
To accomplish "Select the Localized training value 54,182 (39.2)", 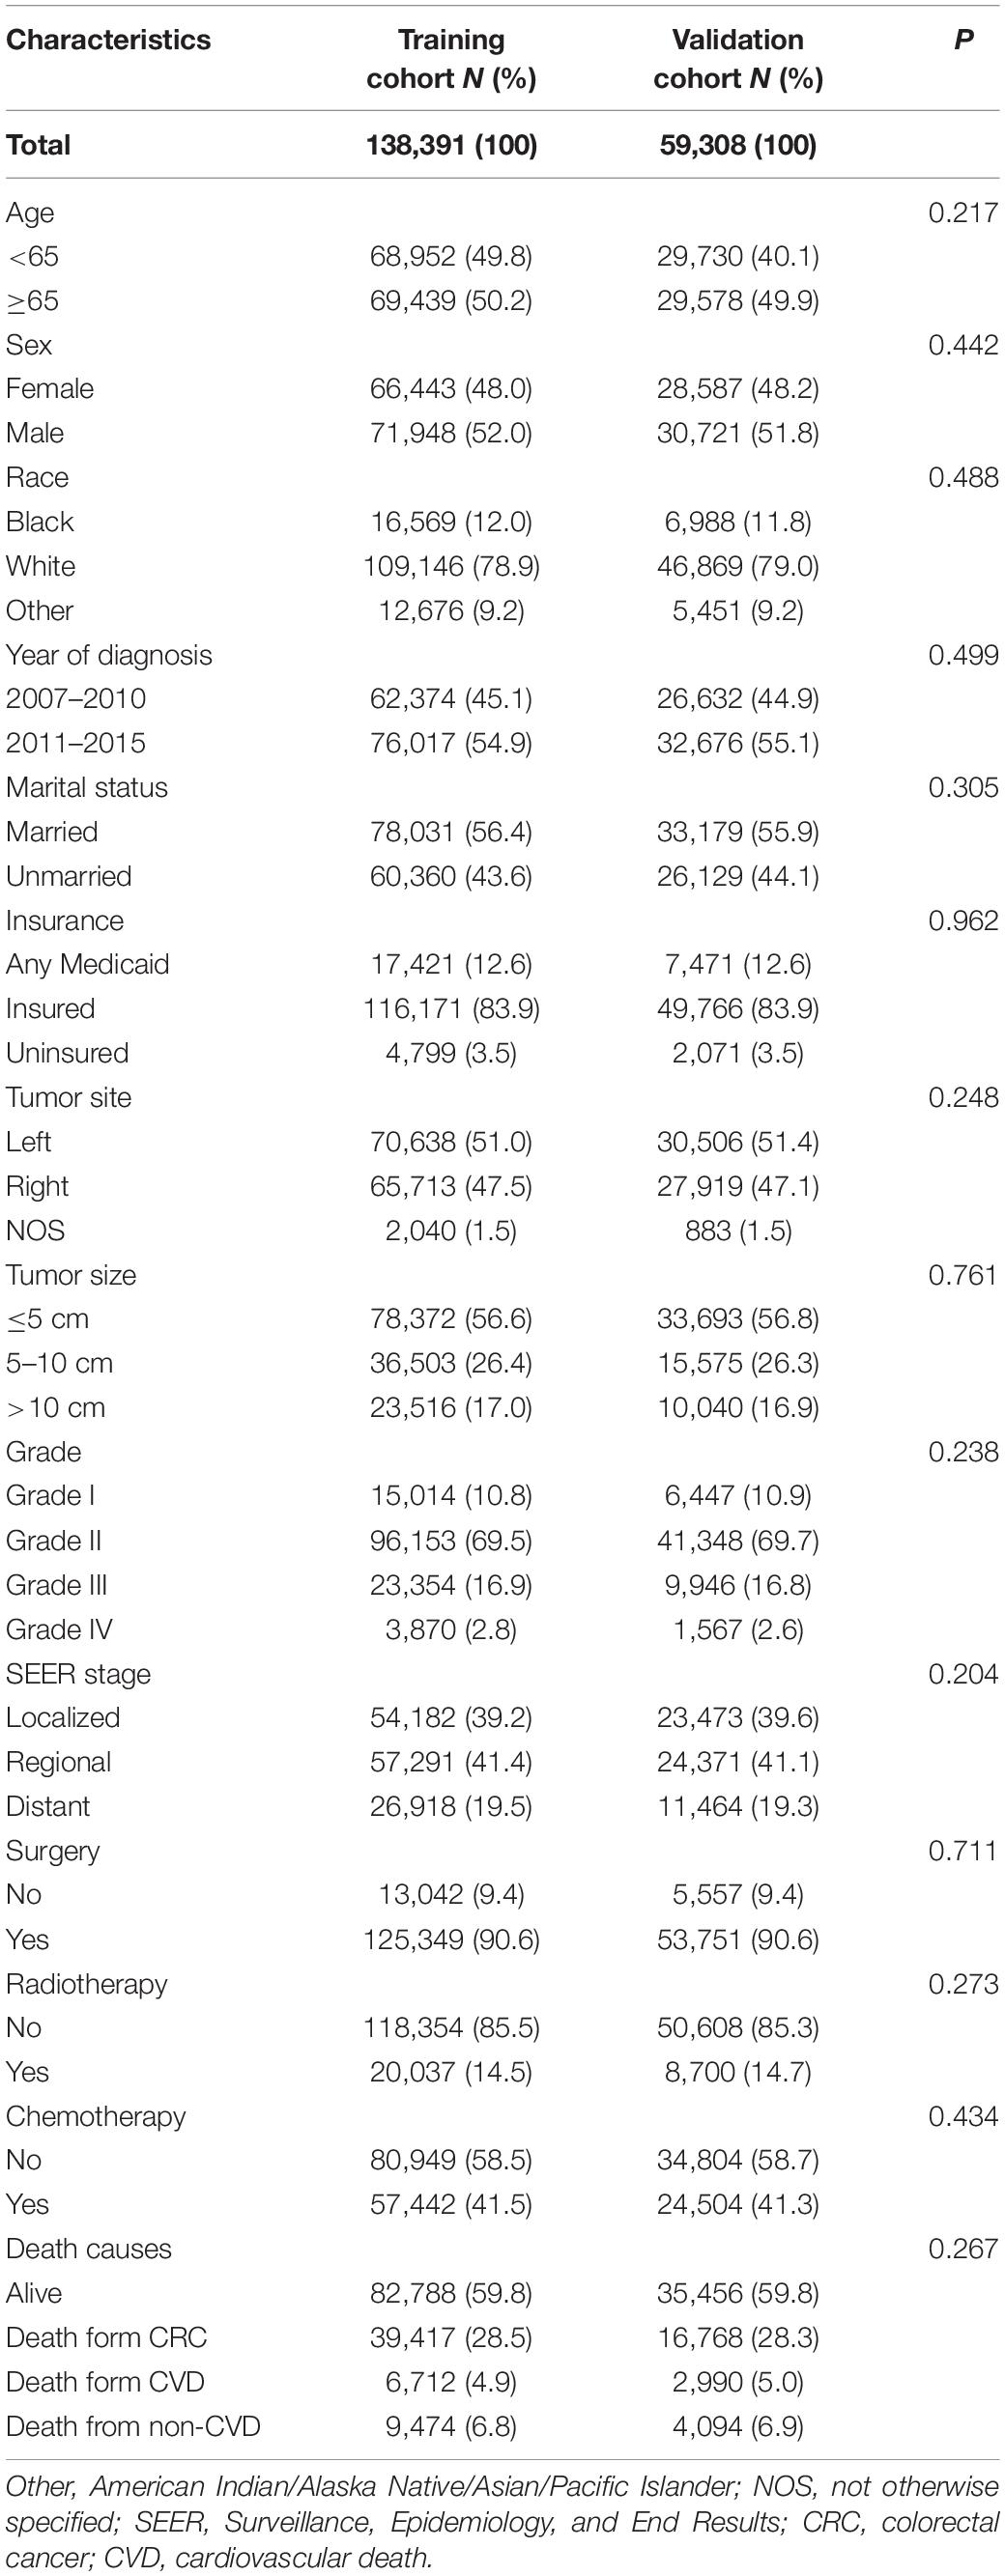I will [x=451, y=1717].
